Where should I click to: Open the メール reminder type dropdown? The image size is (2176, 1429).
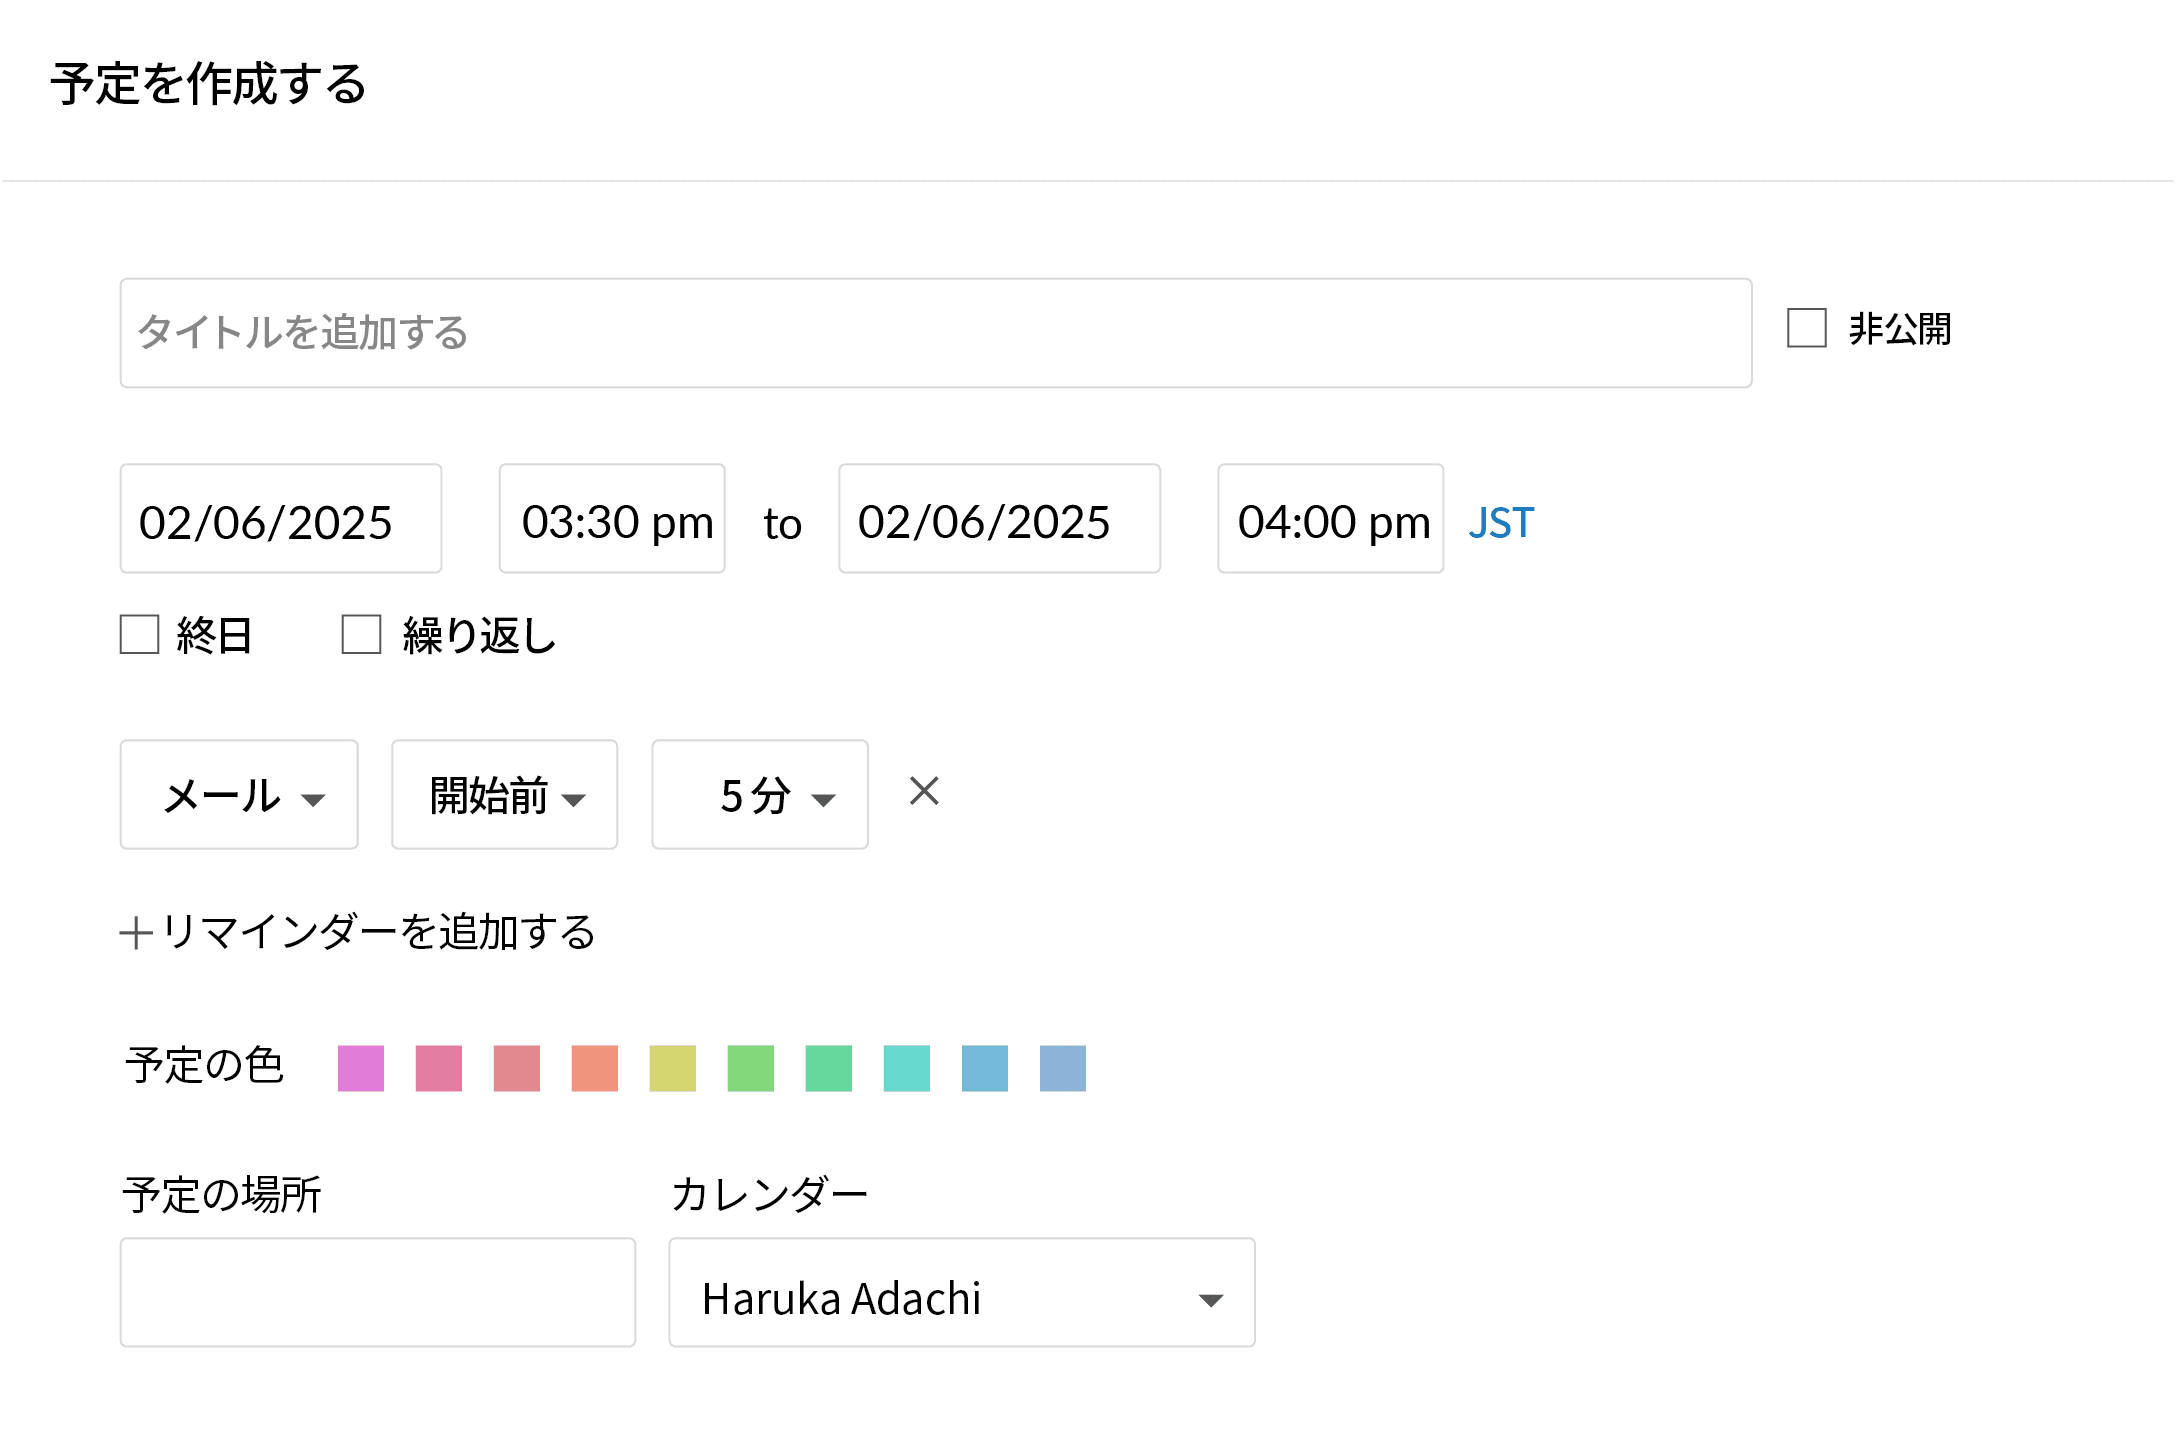click(x=239, y=795)
